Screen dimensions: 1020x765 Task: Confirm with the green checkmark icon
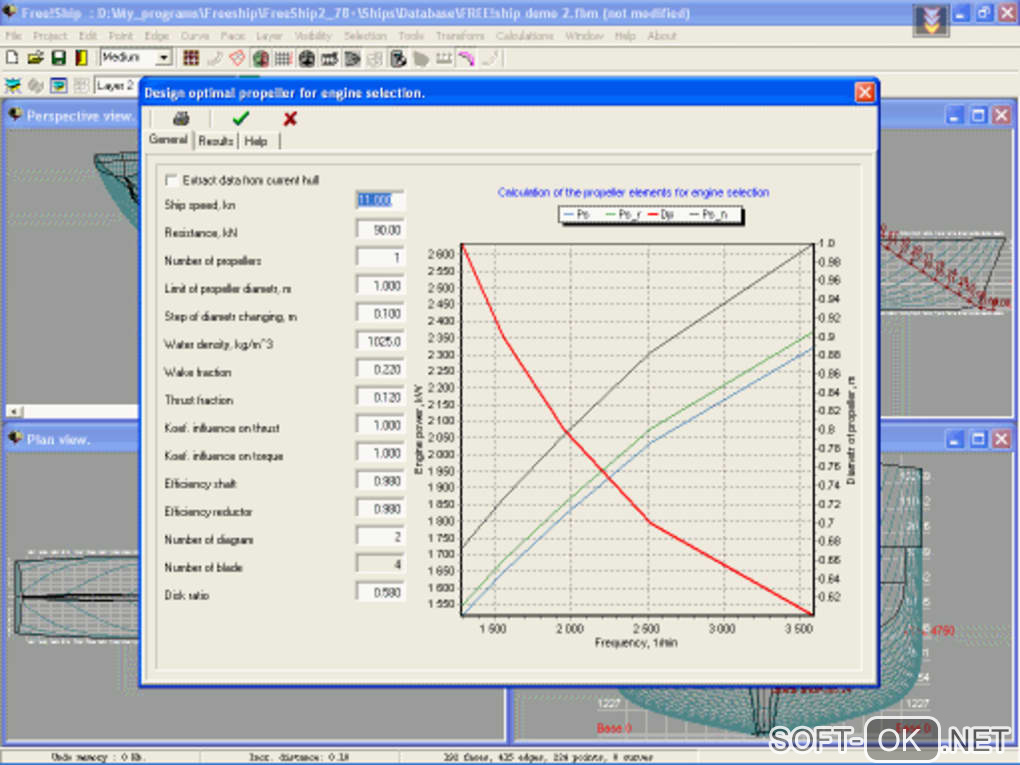coord(240,118)
